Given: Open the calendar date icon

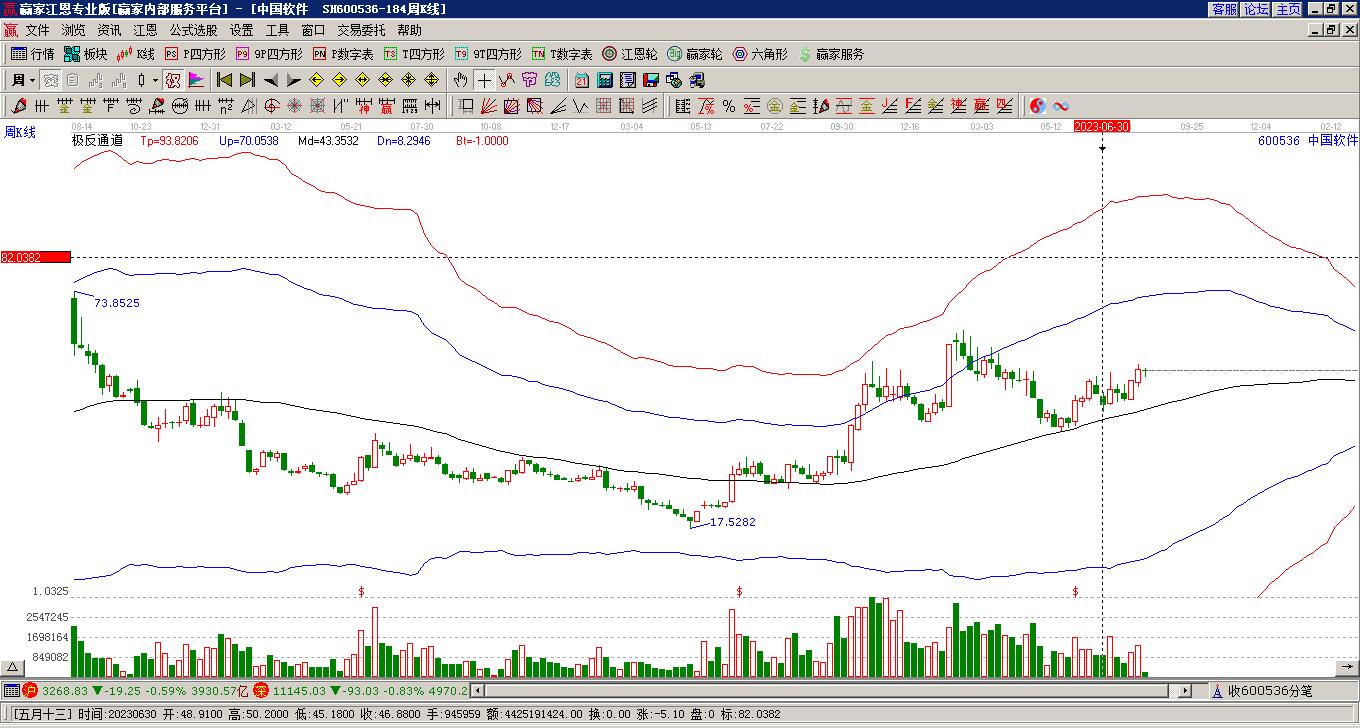Looking at the screenshot, I should point(582,80).
